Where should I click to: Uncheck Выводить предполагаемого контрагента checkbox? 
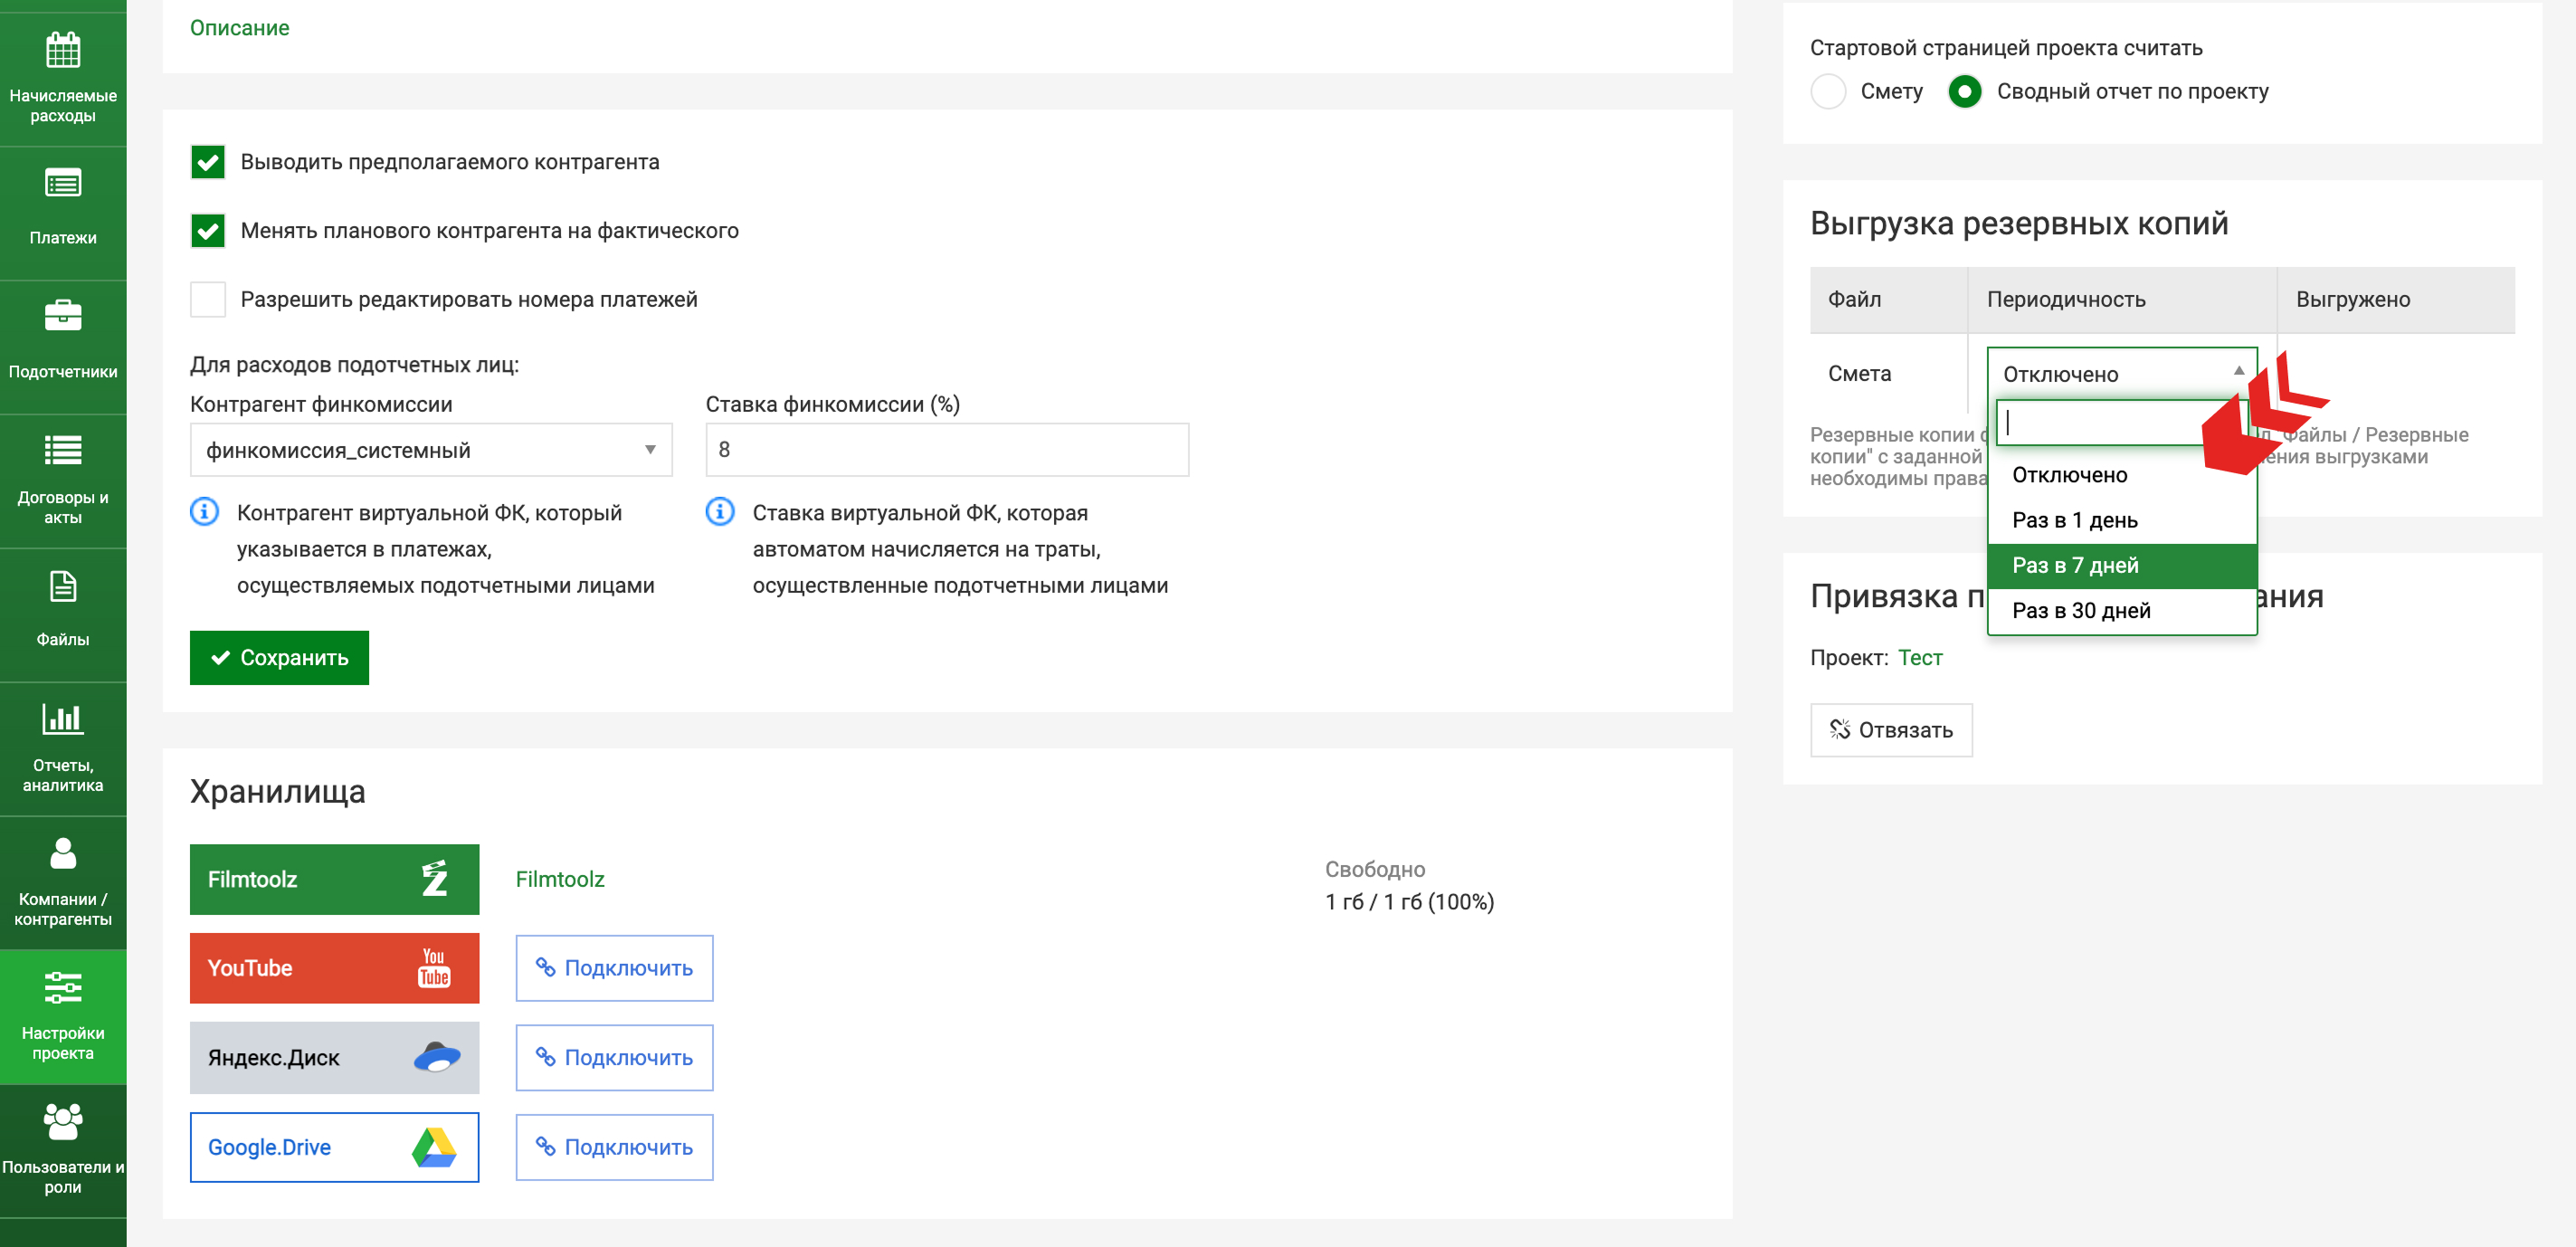208,162
